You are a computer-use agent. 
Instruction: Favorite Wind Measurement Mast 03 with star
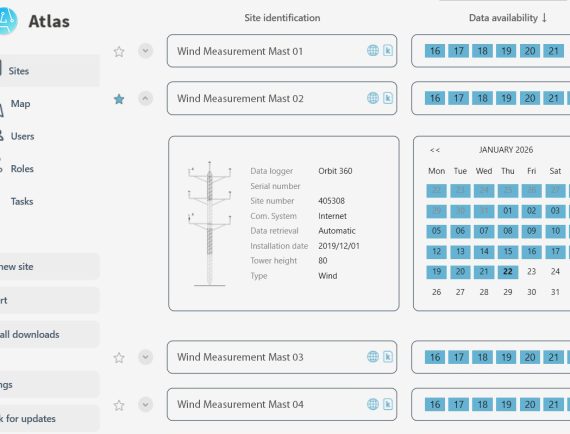pos(119,358)
